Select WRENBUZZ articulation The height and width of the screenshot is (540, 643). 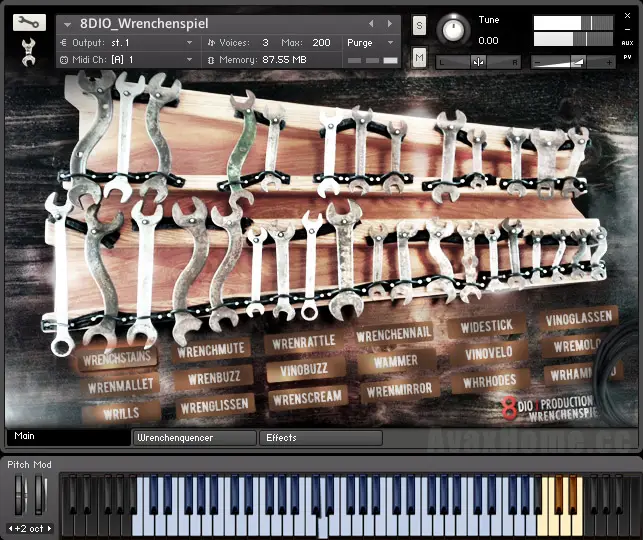[214, 378]
